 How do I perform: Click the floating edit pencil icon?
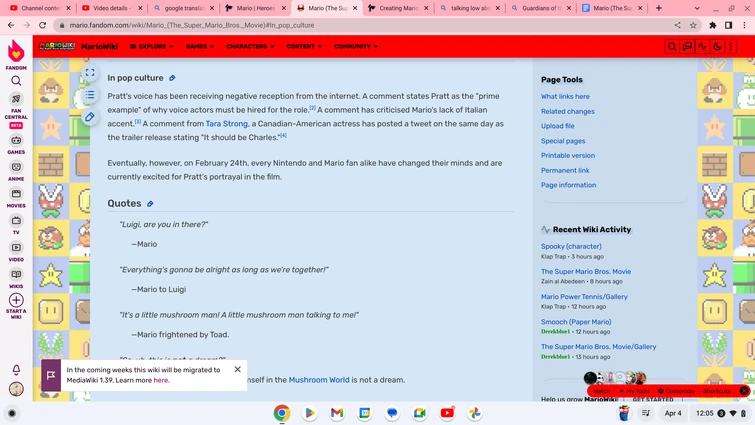[90, 117]
